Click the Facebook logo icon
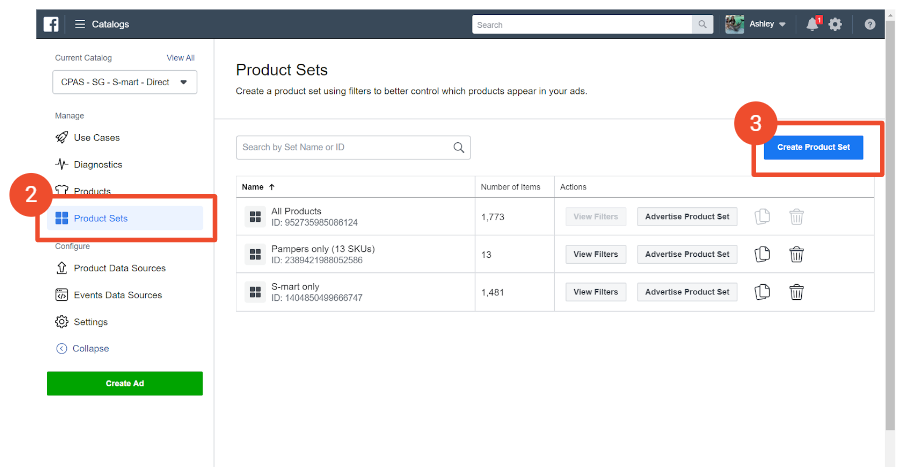Screen dimensions: 899x472 [x=49, y=24]
